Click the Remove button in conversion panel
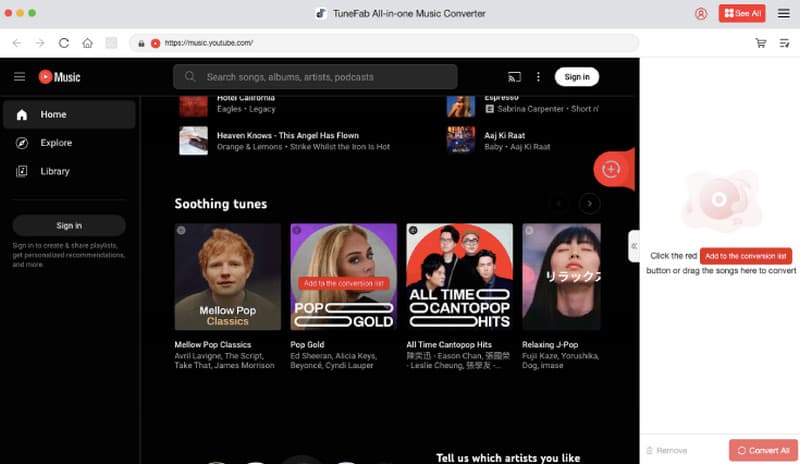This screenshot has width=800, height=464. [667, 450]
